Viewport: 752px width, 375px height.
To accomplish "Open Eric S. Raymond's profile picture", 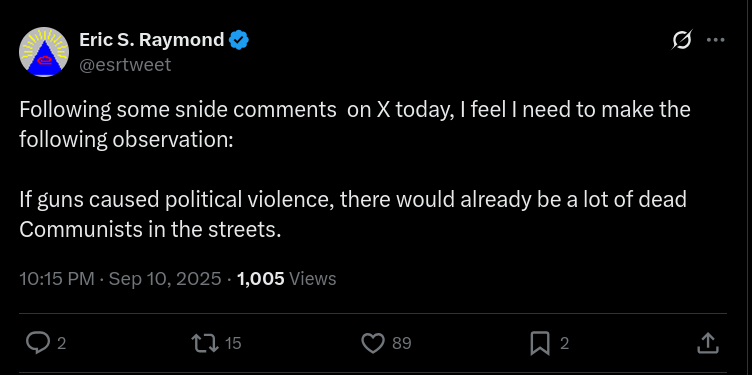I will [x=44, y=52].
